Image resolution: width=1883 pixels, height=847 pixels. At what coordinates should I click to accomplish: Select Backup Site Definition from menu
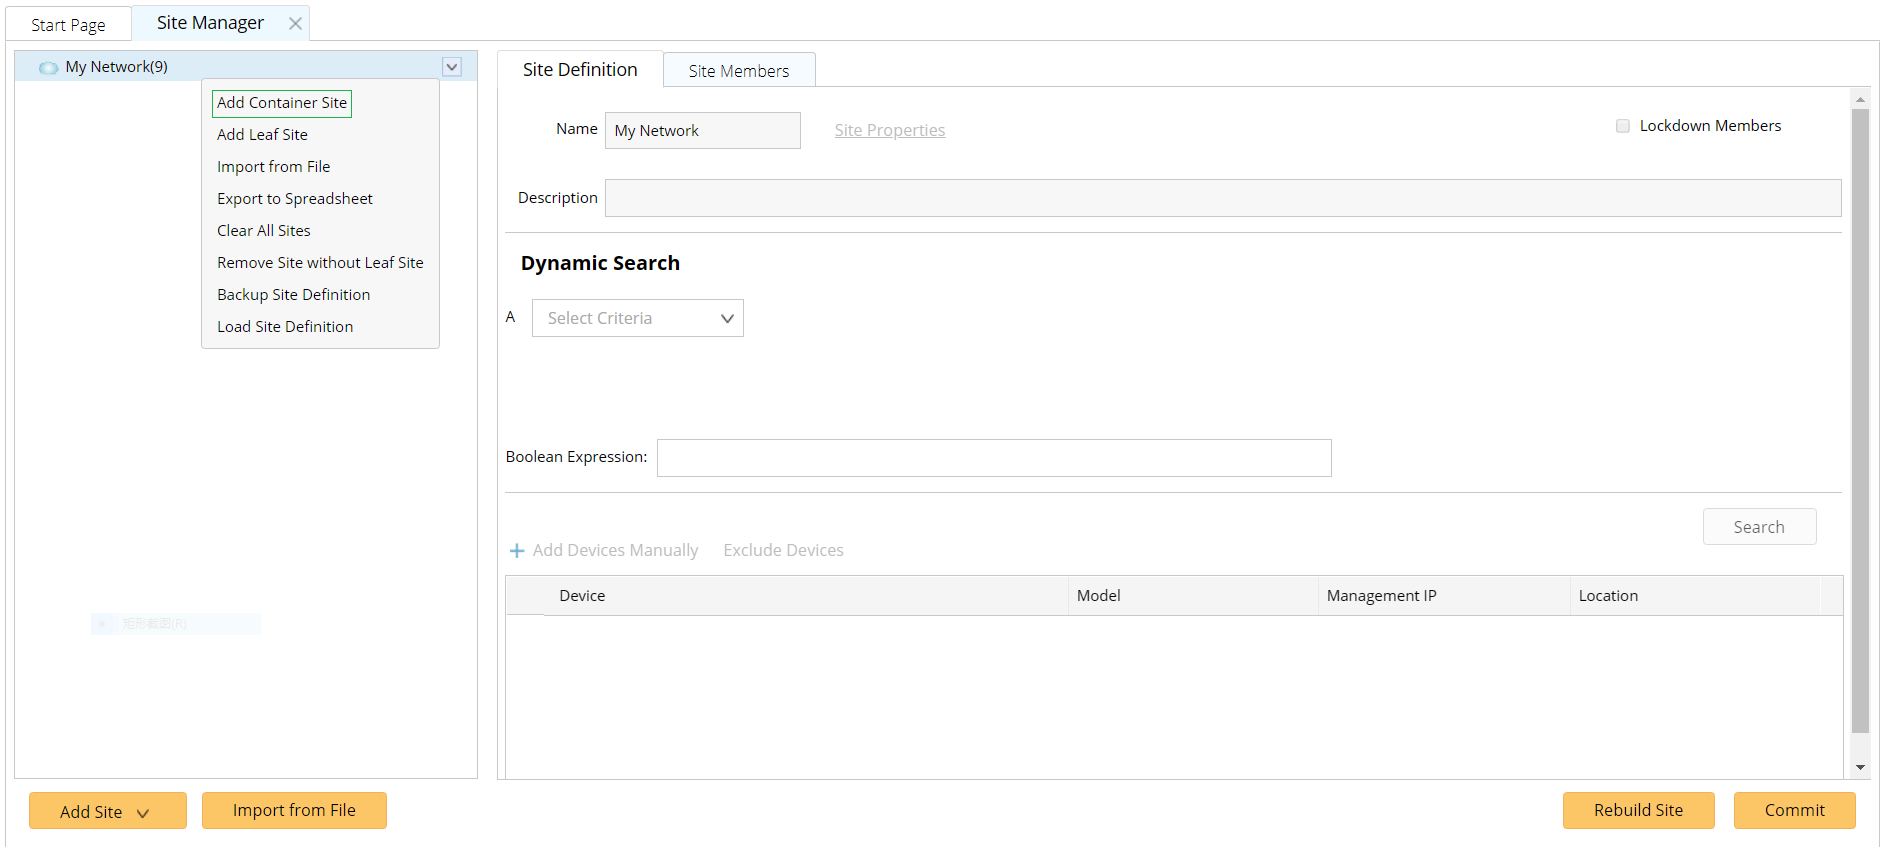(x=293, y=295)
